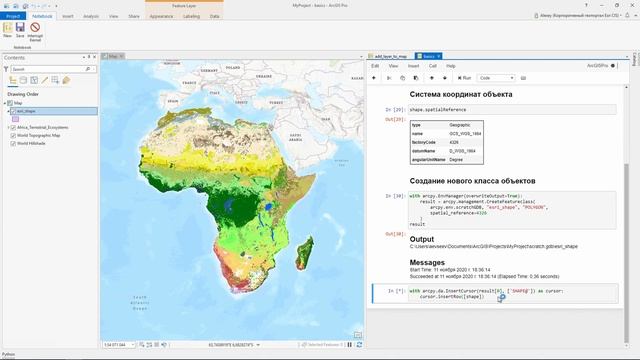Switch to the Analysis ribbon tab
Viewport: 640px width, 360px height.
pyautogui.click(x=91, y=16)
